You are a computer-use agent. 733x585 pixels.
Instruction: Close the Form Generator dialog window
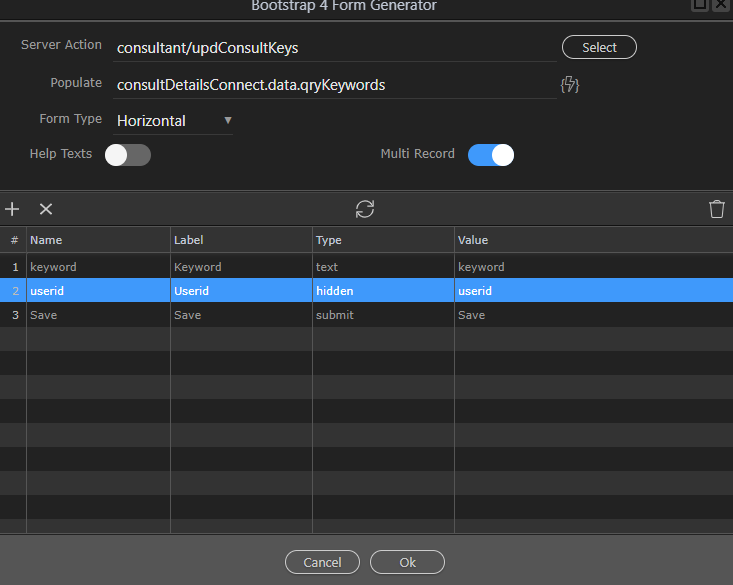coord(721,4)
